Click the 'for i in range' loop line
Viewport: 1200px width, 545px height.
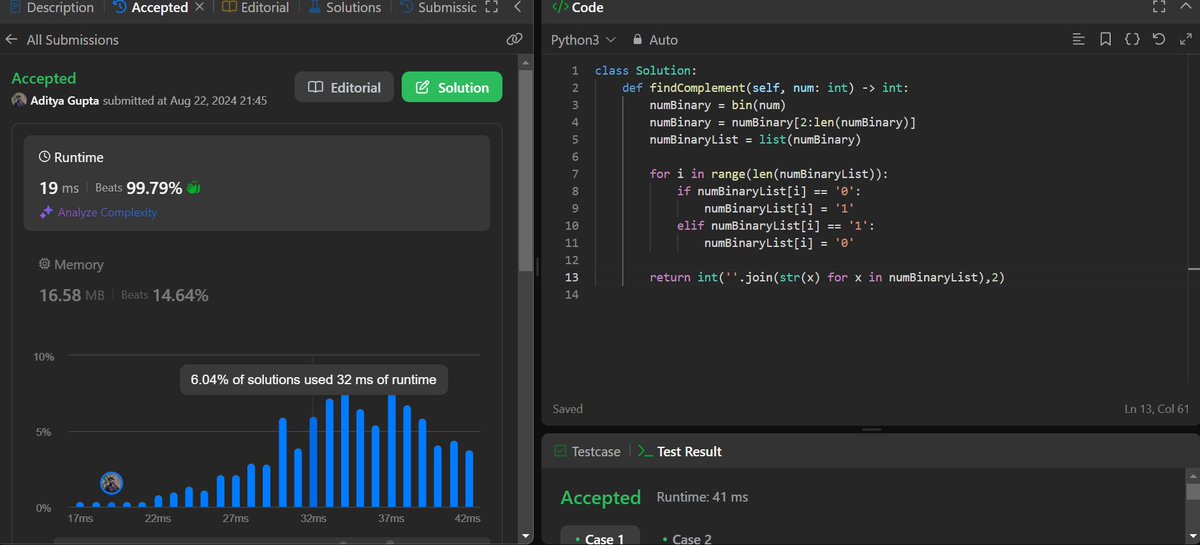coord(768,174)
